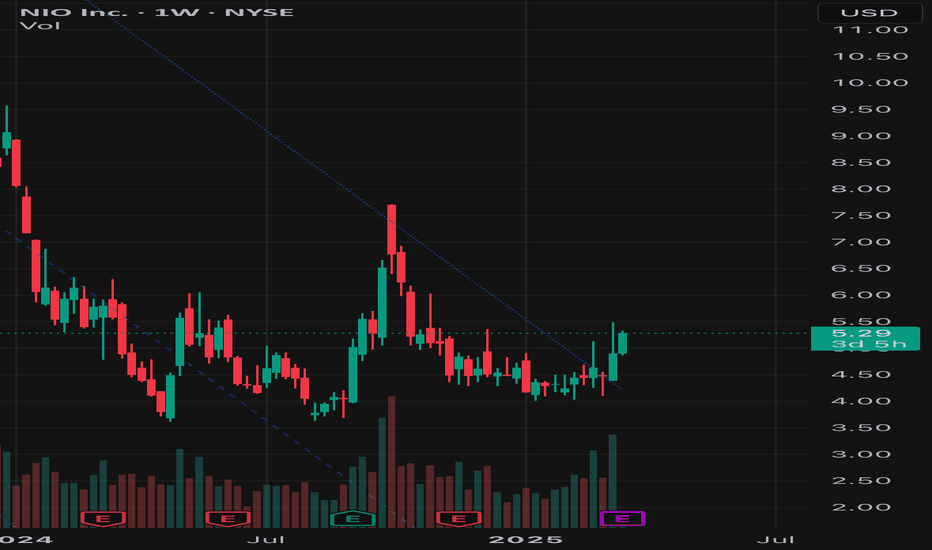Click the 10.50 price axis label
Screen dimensions: 932x550
point(871,56)
